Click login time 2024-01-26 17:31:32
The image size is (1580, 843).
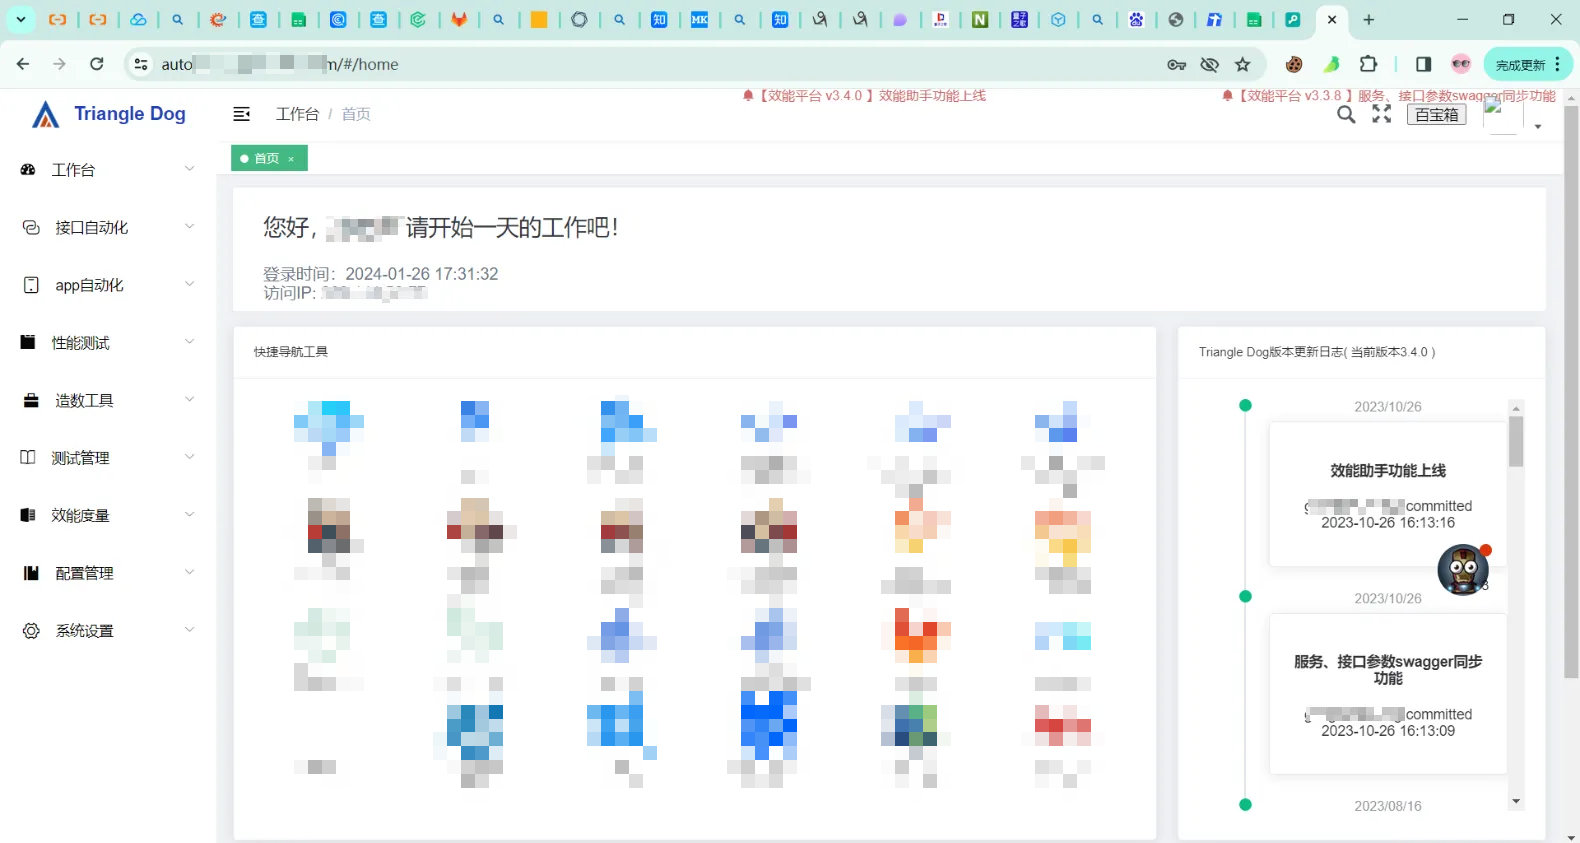point(421,274)
